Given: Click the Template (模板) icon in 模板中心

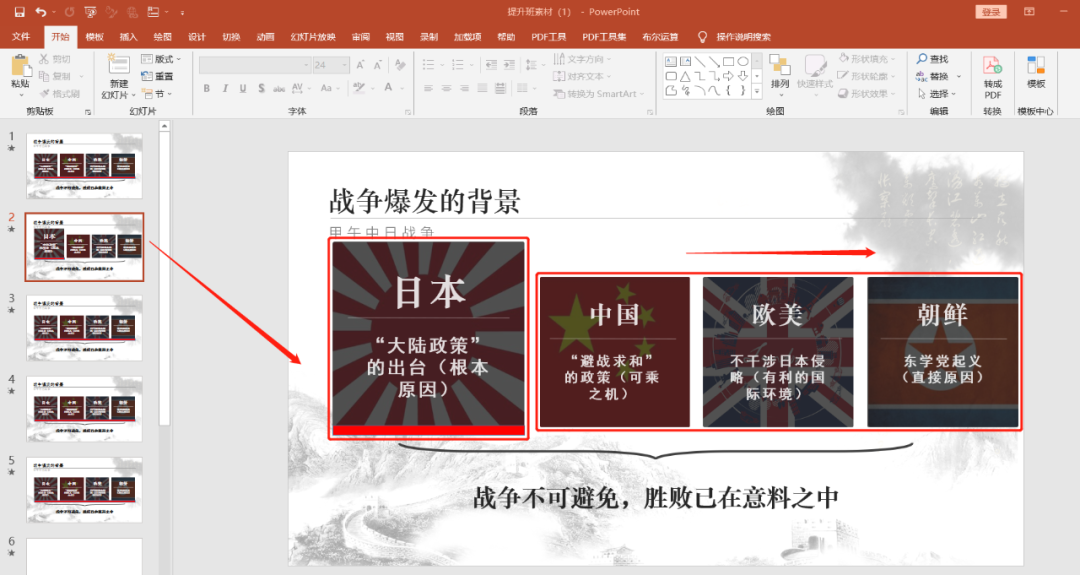Looking at the screenshot, I should [x=1036, y=65].
